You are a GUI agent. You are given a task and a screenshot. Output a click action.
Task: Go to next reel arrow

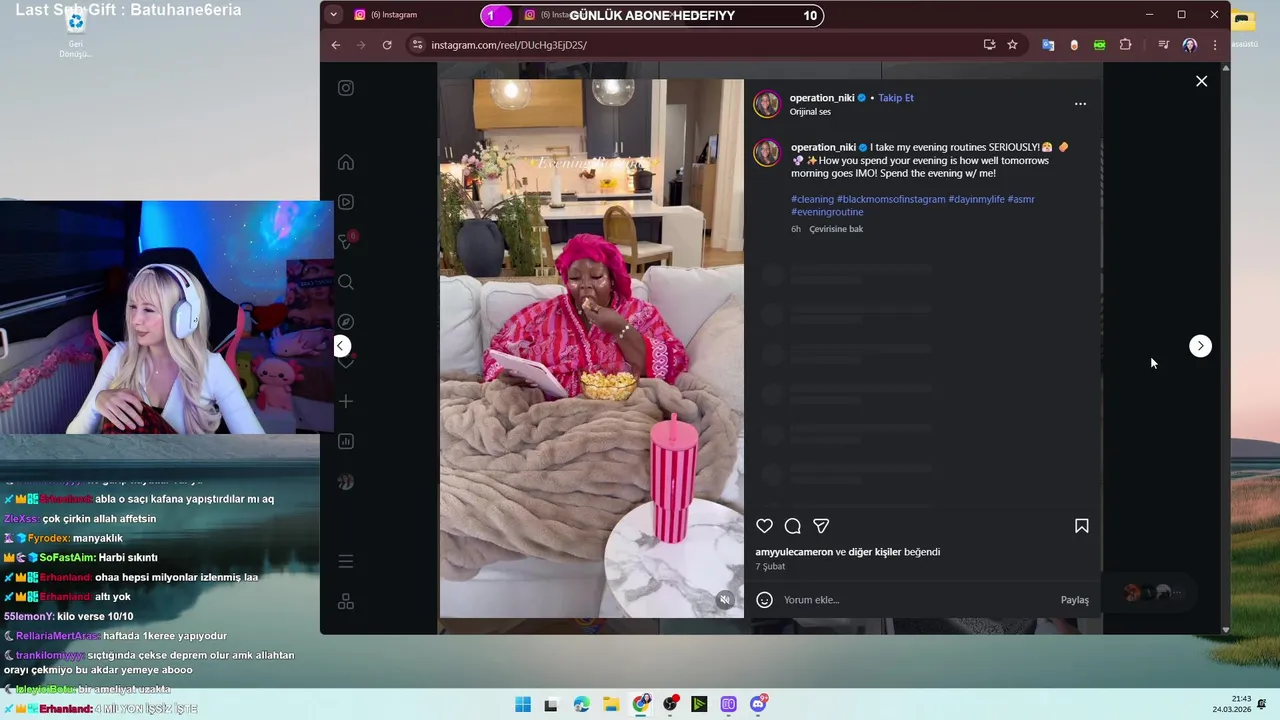click(x=1200, y=346)
